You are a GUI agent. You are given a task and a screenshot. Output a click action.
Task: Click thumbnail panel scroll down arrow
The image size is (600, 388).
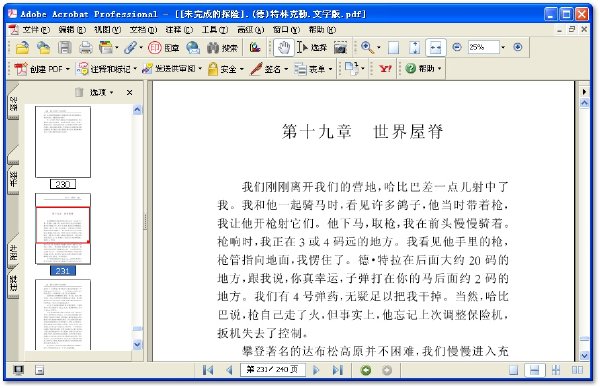[x=137, y=345]
